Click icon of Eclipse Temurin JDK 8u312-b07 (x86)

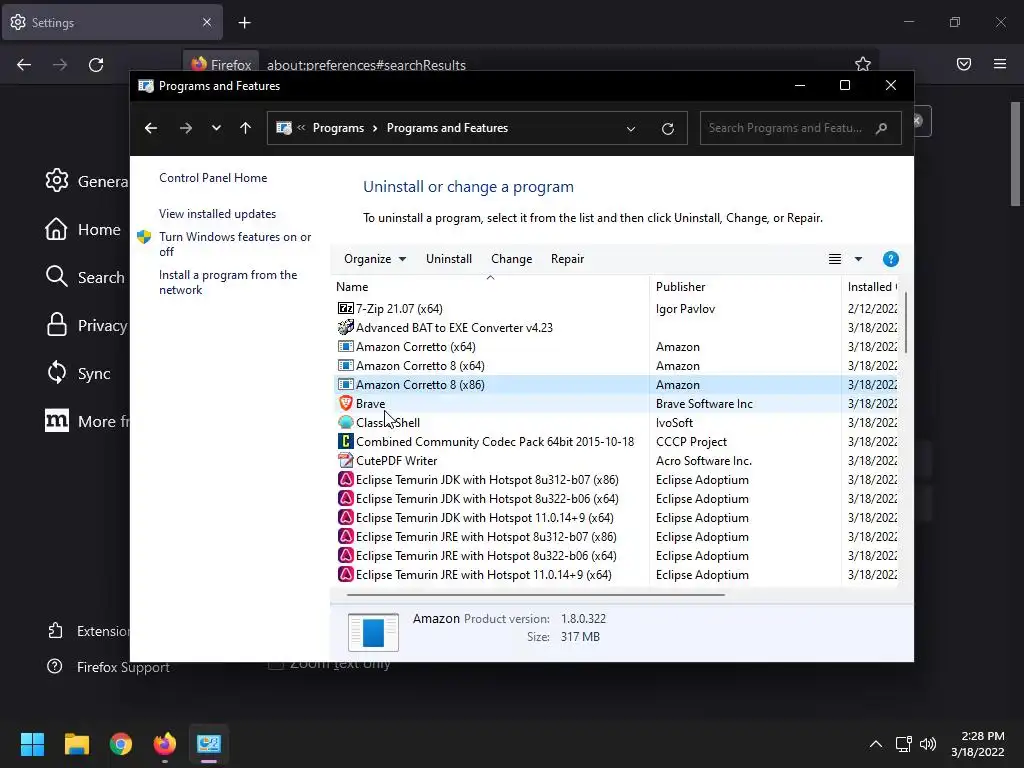[x=345, y=479]
